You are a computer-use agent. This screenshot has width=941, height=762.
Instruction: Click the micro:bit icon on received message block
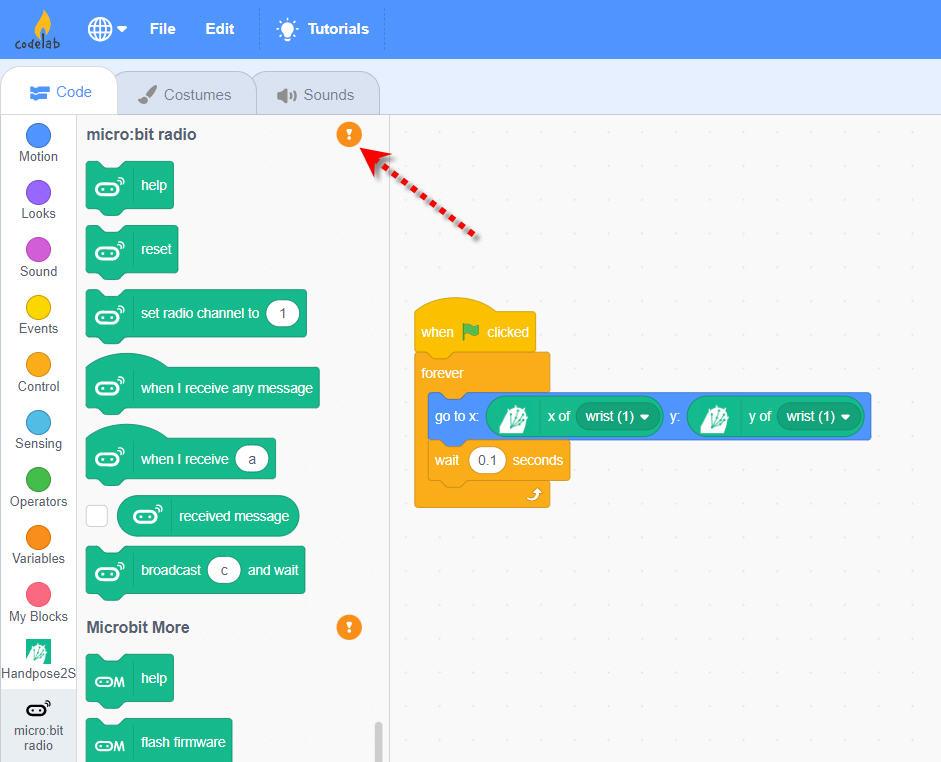[x=148, y=515]
